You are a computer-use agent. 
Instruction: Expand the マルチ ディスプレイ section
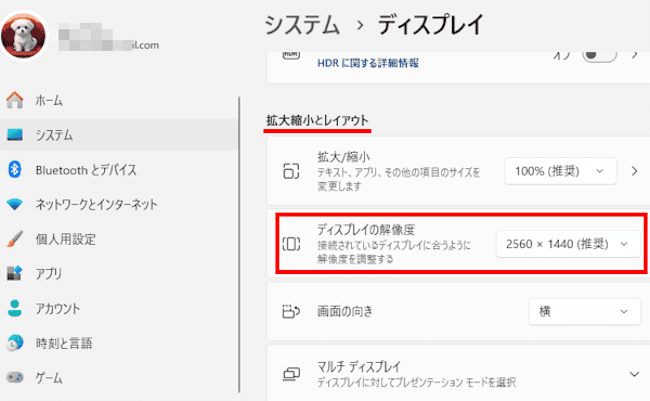pyautogui.click(x=634, y=374)
